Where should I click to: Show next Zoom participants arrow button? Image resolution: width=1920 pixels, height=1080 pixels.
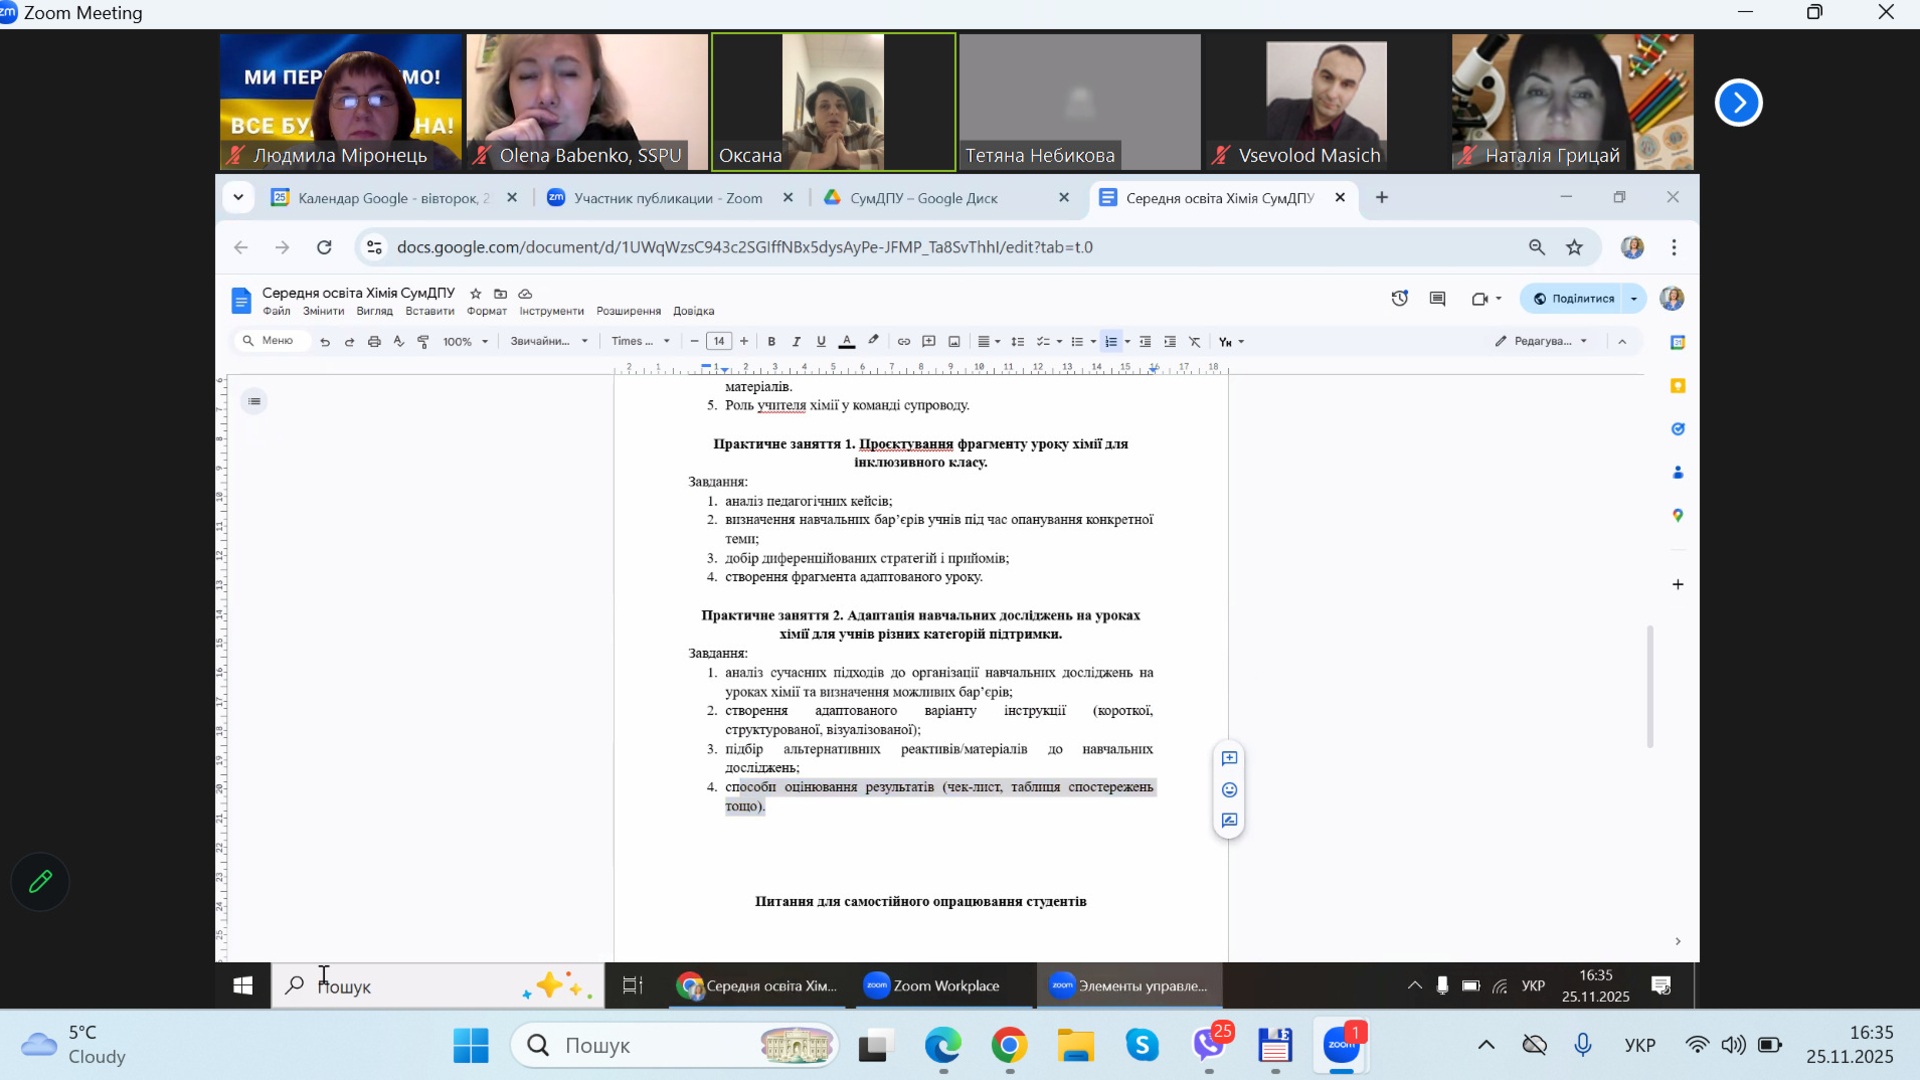coord(1738,102)
